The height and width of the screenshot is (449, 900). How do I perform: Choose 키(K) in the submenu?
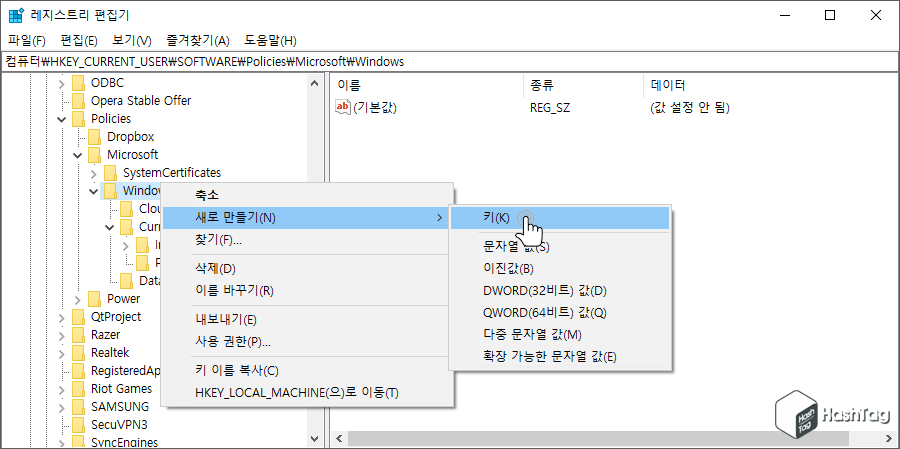(560, 218)
